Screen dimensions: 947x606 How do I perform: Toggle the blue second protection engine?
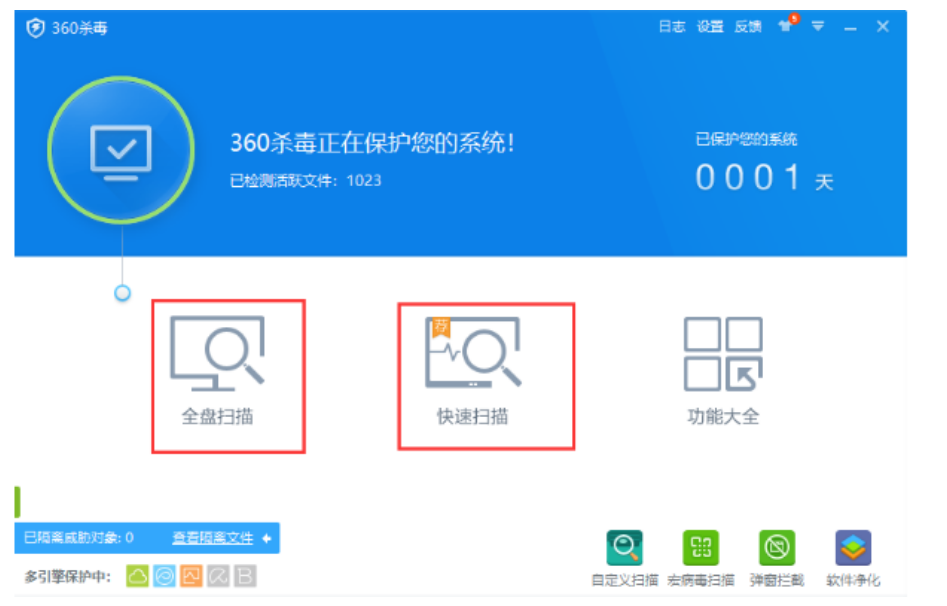[x=164, y=576]
